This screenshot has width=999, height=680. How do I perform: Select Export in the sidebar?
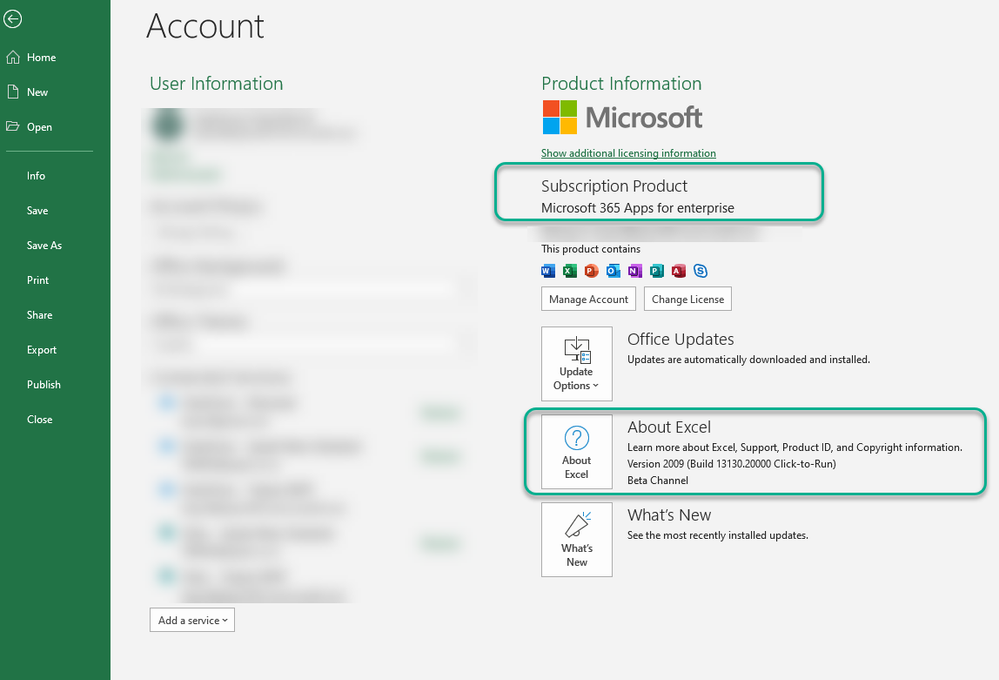point(41,350)
